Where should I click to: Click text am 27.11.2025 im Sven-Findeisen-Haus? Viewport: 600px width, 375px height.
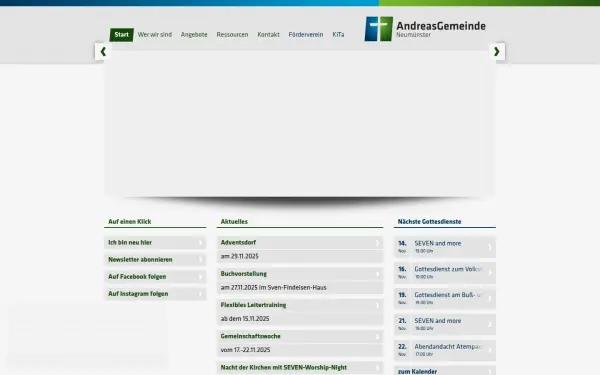(274, 288)
